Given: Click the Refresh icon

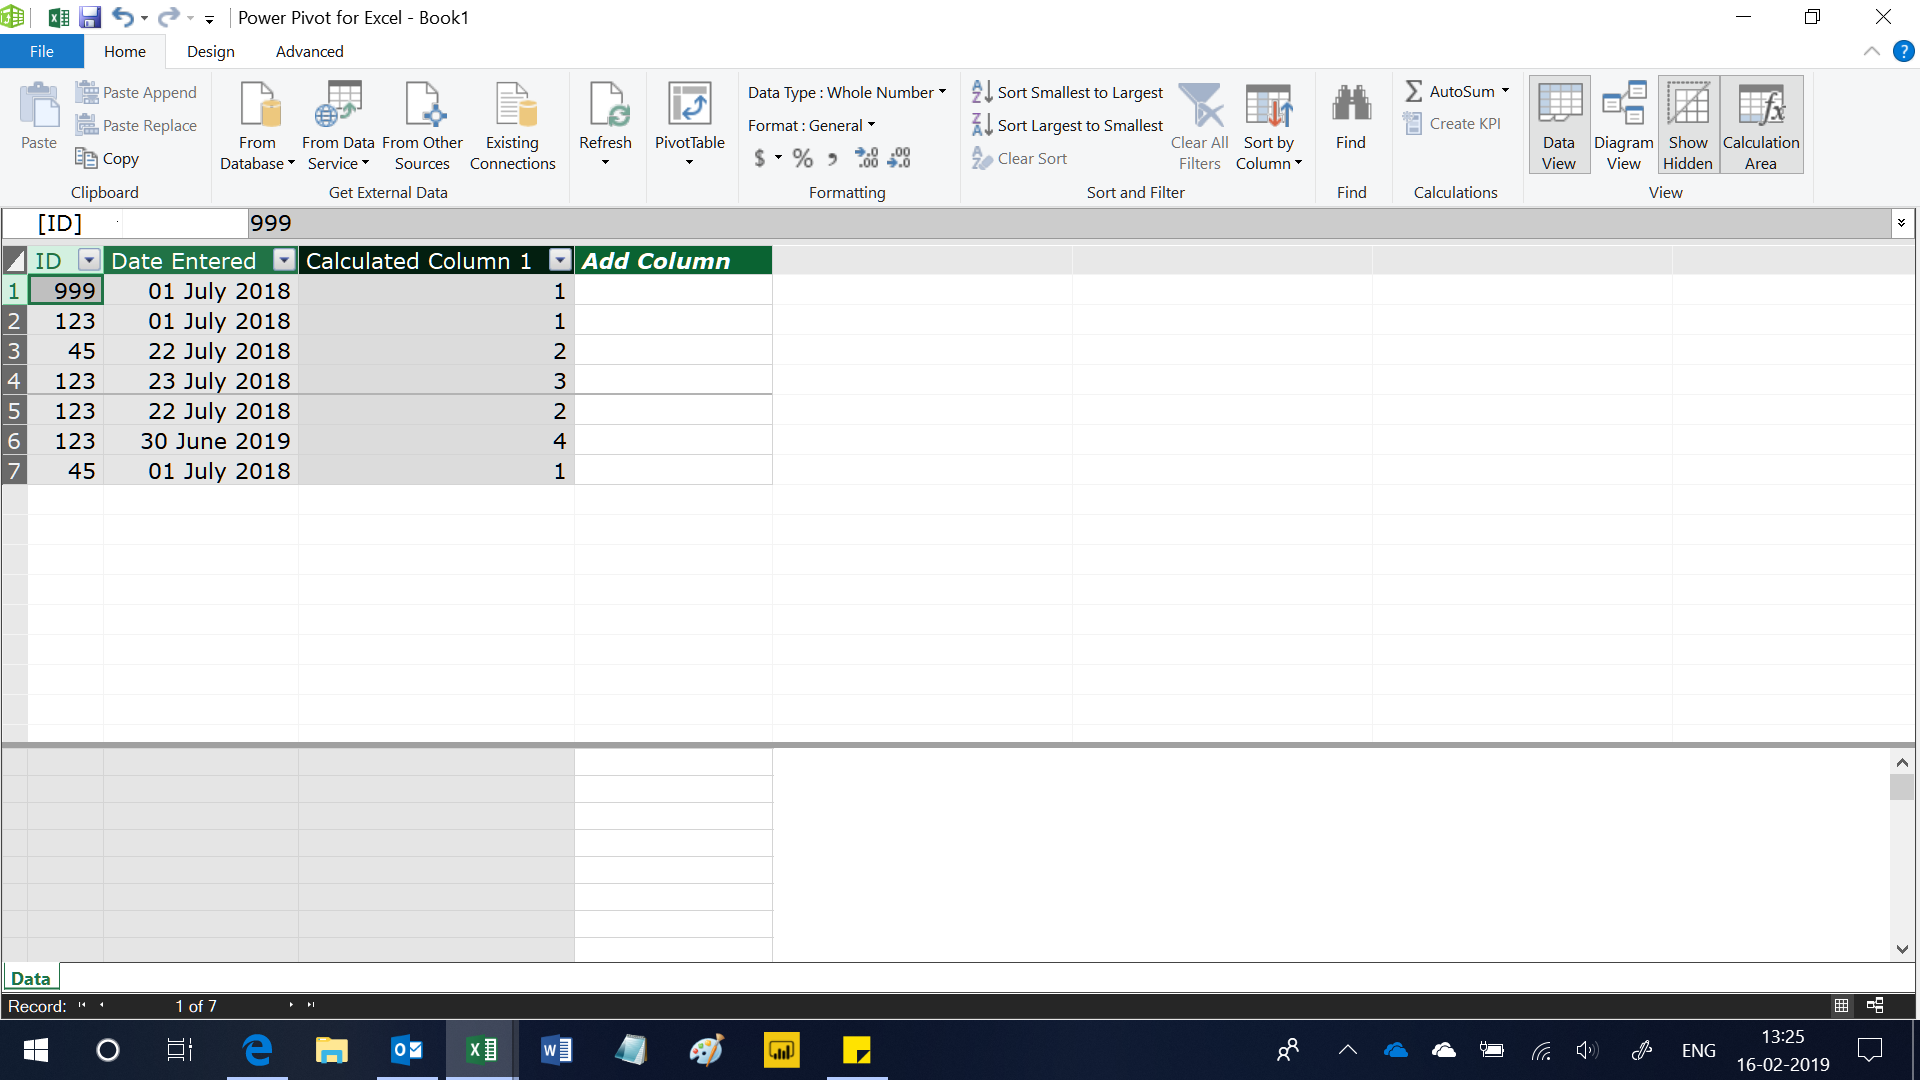Looking at the screenshot, I should pos(605,124).
